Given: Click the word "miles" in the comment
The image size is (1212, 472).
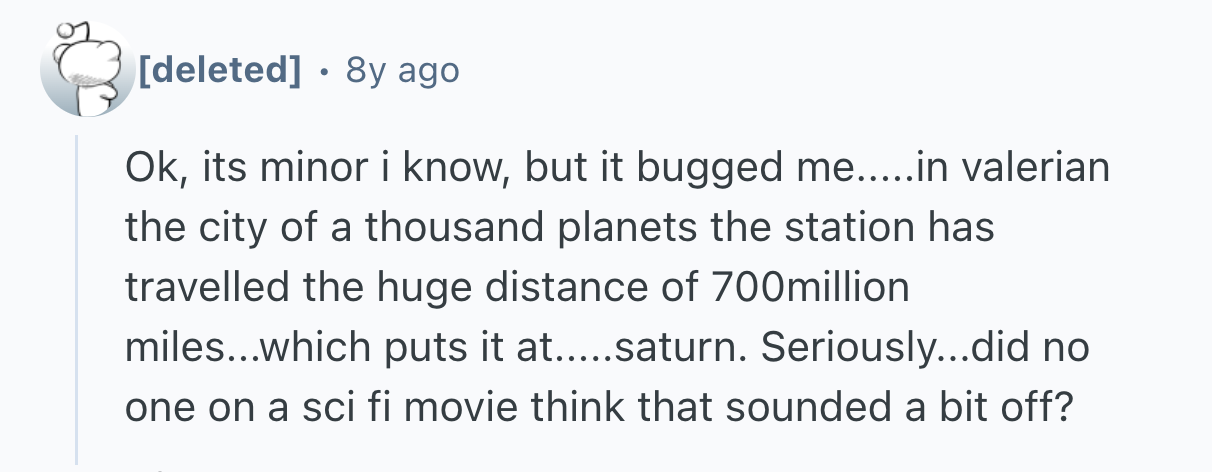Looking at the screenshot, I should point(164,350).
